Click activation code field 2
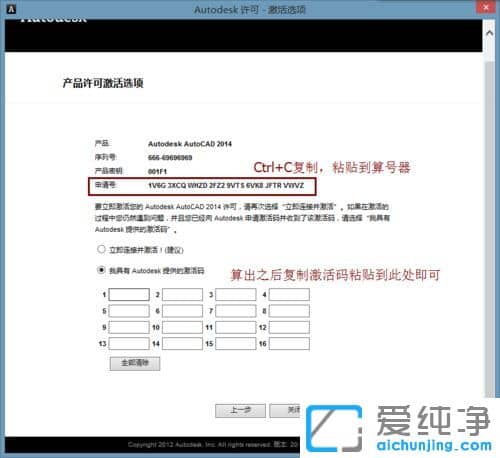500x458 pixels. [182, 295]
